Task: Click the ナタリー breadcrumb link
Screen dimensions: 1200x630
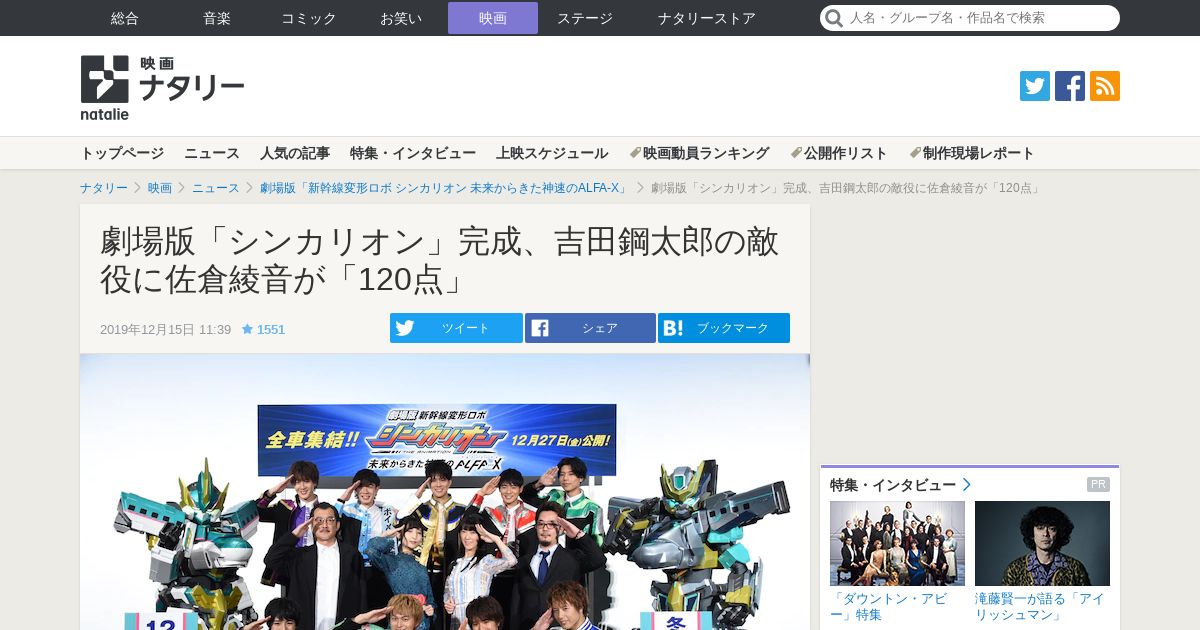Action: 104,188
